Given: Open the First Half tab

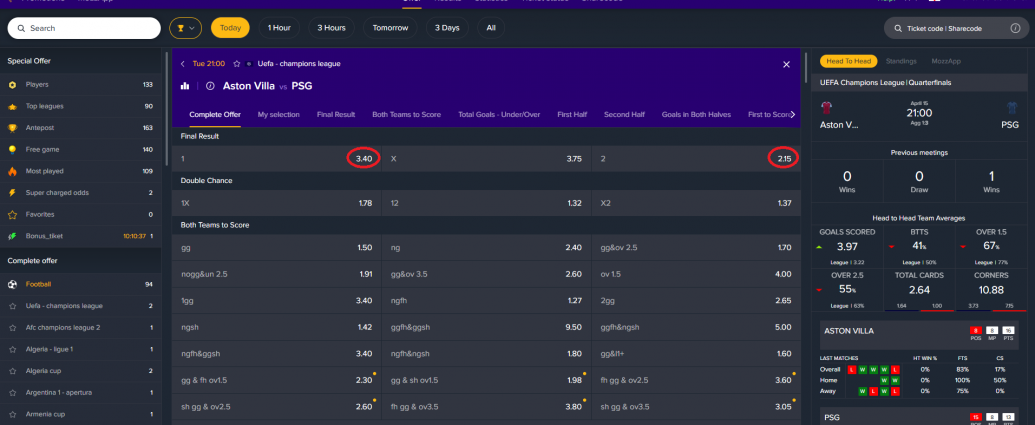Looking at the screenshot, I should pyautogui.click(x=572, y=114).
